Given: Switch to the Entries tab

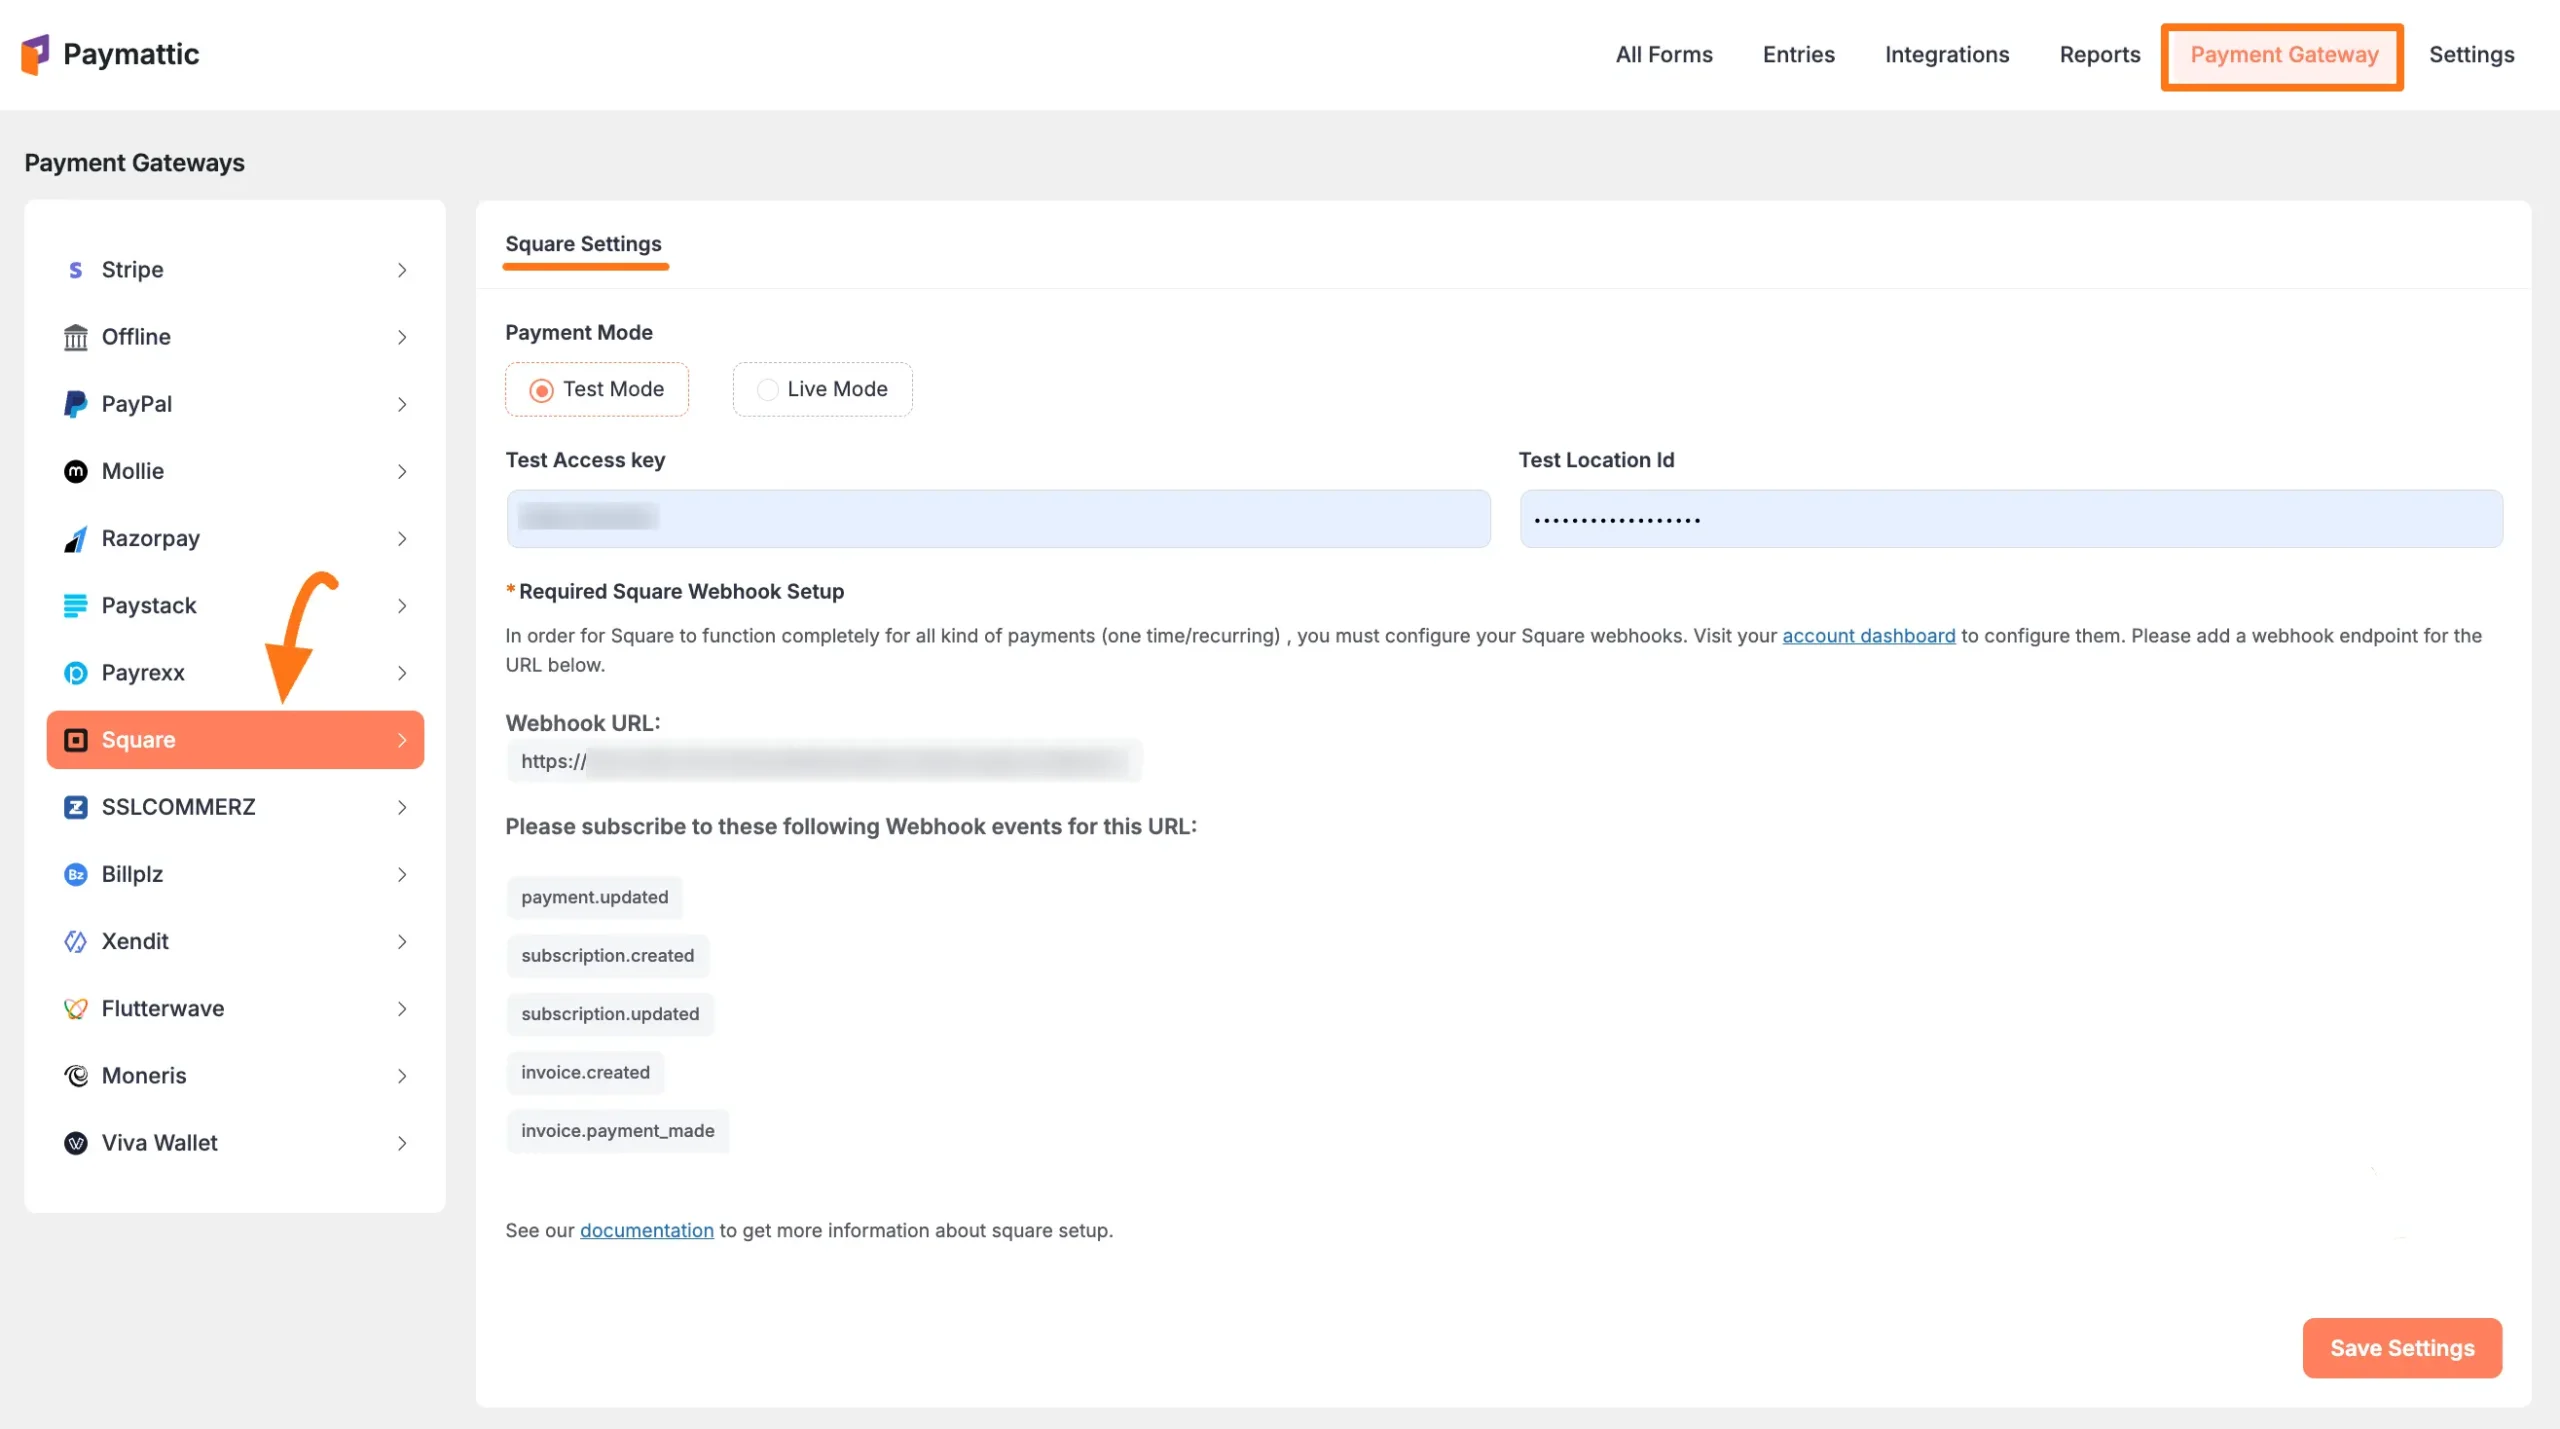Looking at the screenshot, I should coord(1798,55).
